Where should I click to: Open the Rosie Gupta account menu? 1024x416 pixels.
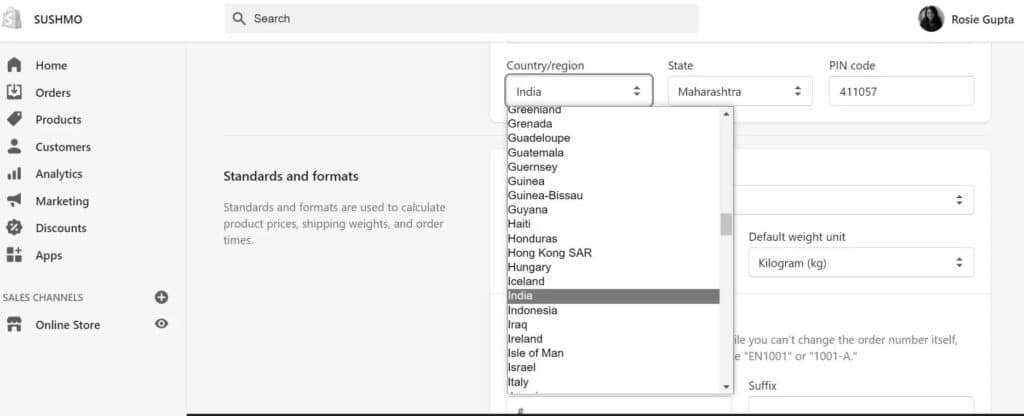[x=966, y=19]
